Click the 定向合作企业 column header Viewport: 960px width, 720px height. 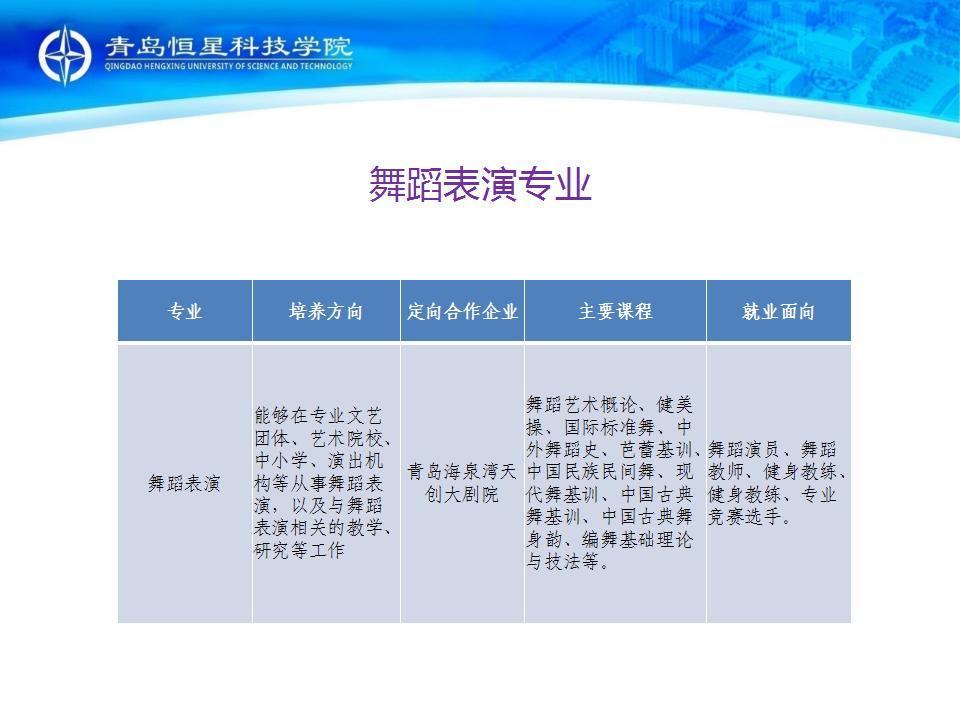pos(462,311)
